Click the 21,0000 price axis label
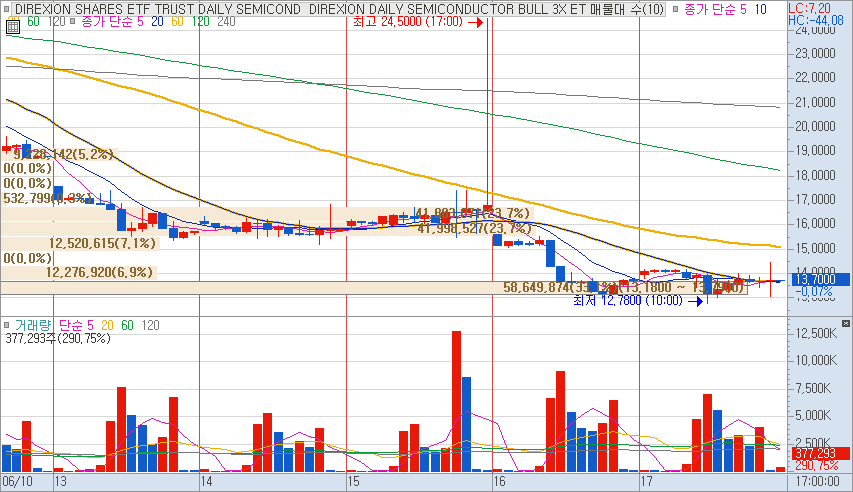The width and height of the screenshot is (853, 492). (815, 102)
